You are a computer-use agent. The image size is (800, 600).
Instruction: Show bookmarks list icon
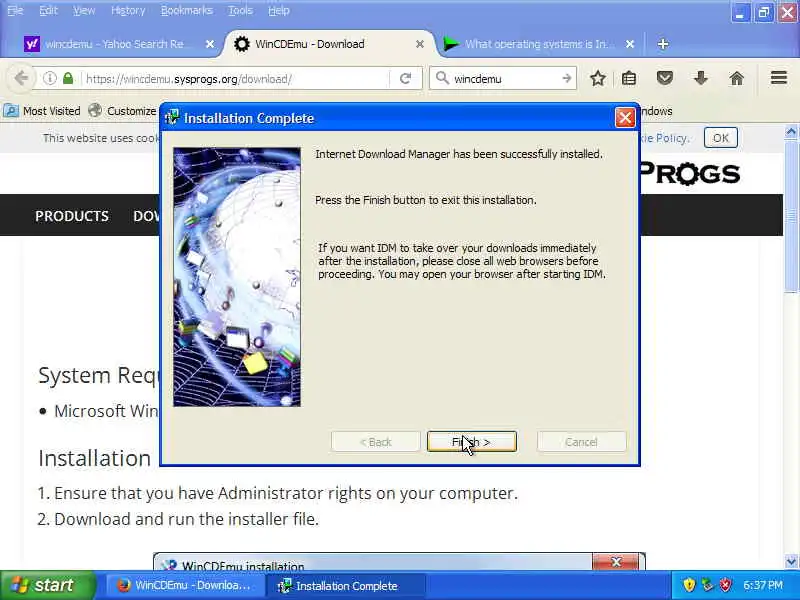[629, 79]
